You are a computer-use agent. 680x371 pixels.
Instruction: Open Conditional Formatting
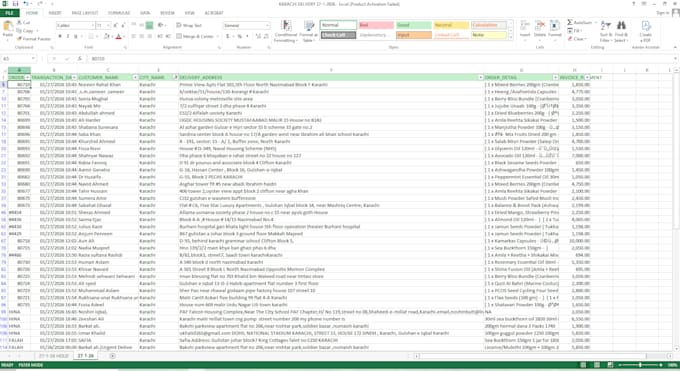[x=286, y=31]
